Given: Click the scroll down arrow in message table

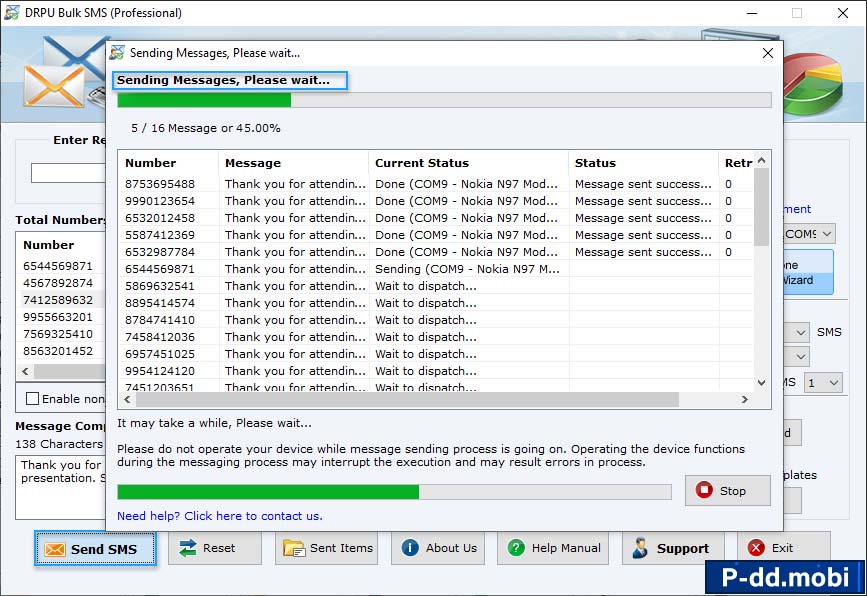Looking at the screenshot, I should click(761, 383).
